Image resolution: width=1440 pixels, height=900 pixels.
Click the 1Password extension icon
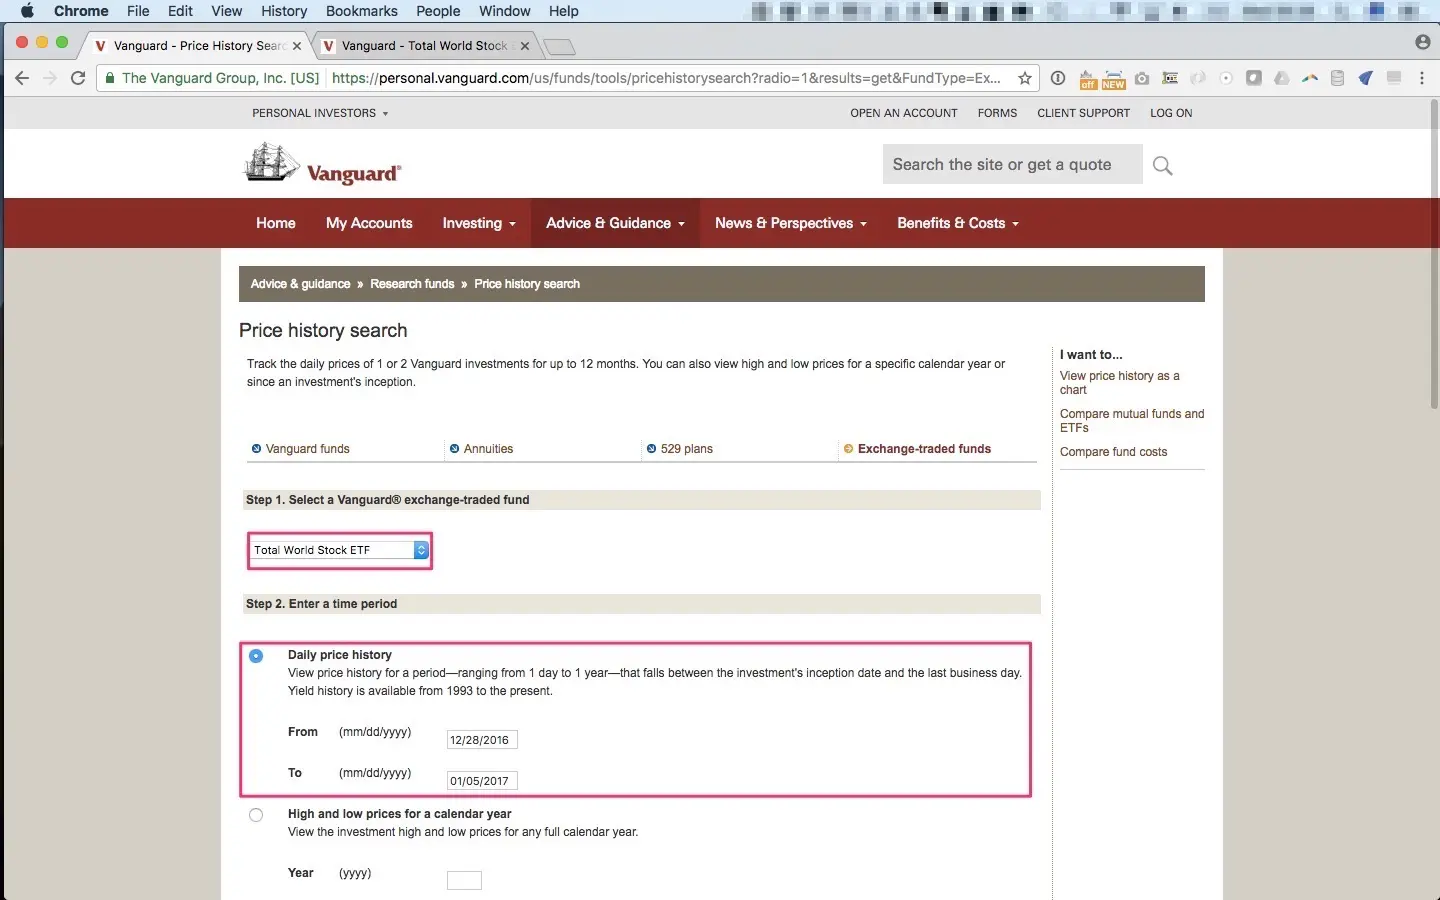(1058, 78)
